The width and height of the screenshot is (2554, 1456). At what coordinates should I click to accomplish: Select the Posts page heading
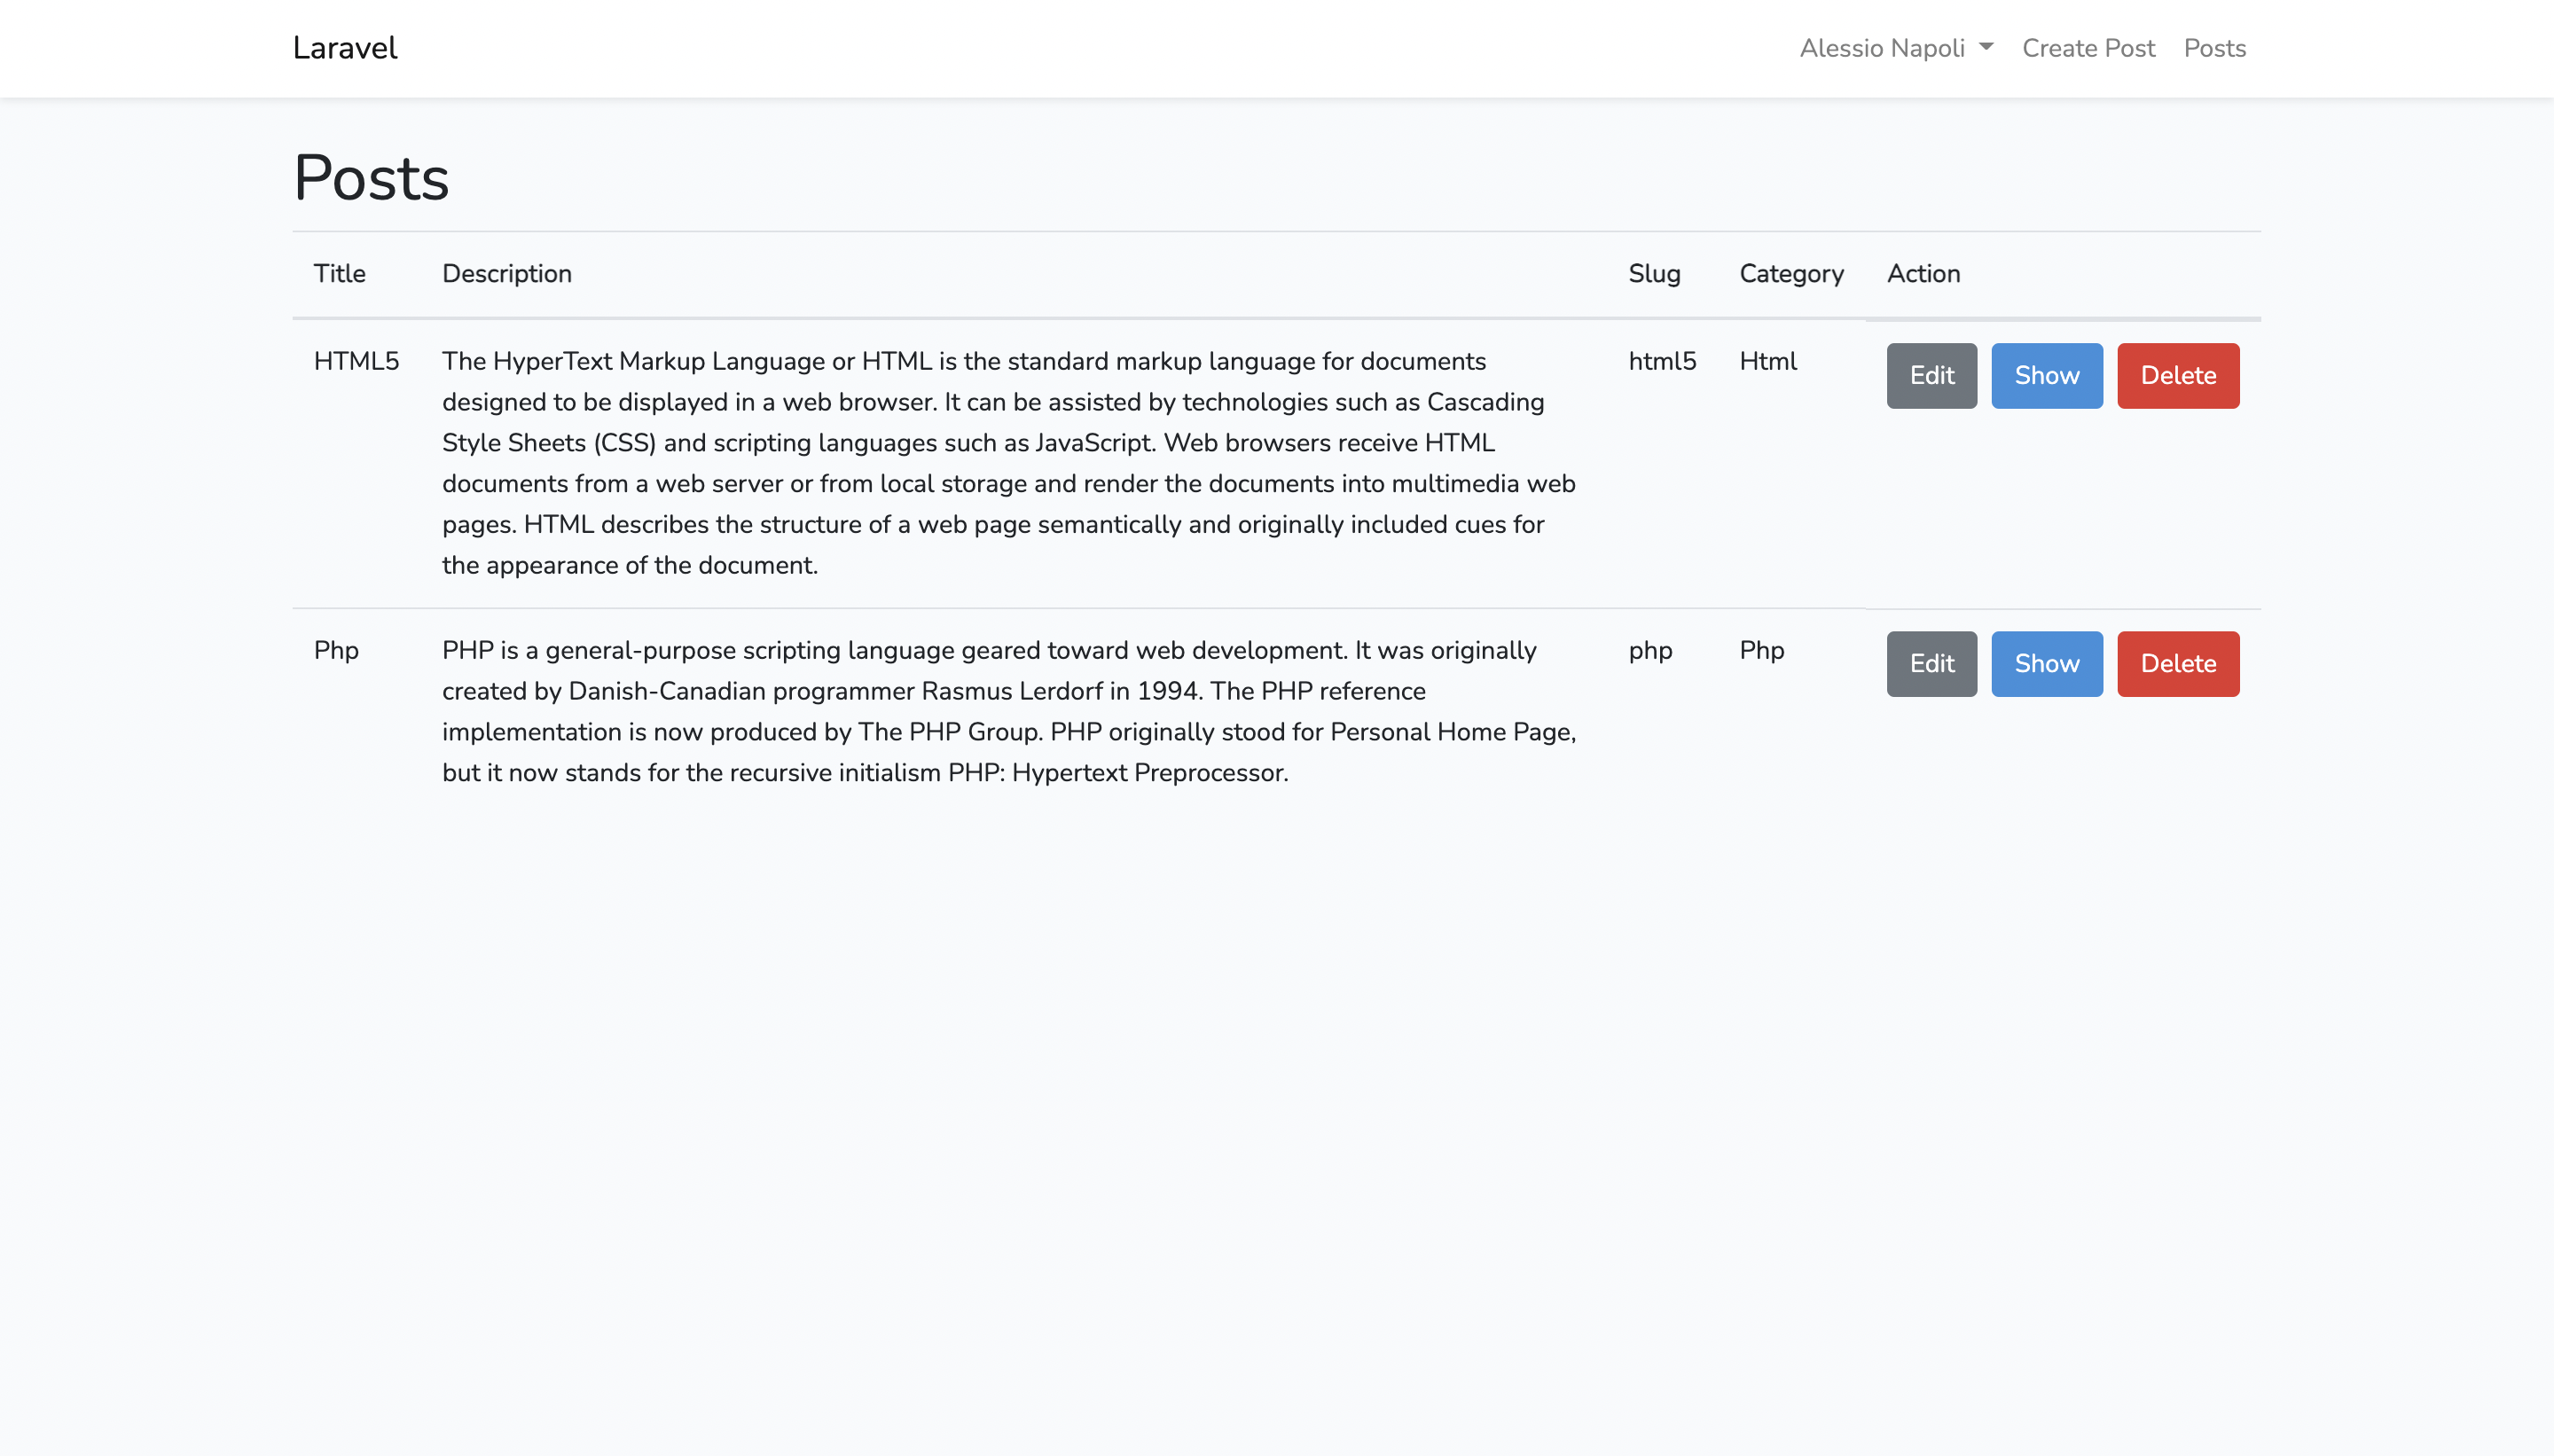[x=370, y=178]
